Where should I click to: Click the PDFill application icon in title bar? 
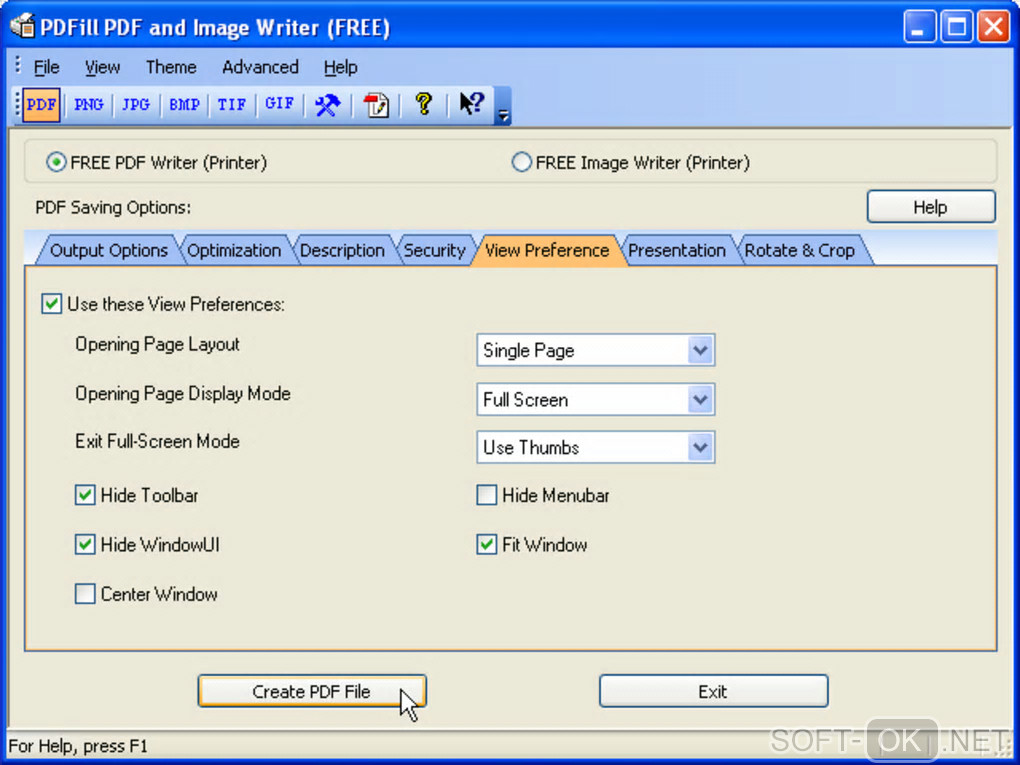tap(21, 27)
